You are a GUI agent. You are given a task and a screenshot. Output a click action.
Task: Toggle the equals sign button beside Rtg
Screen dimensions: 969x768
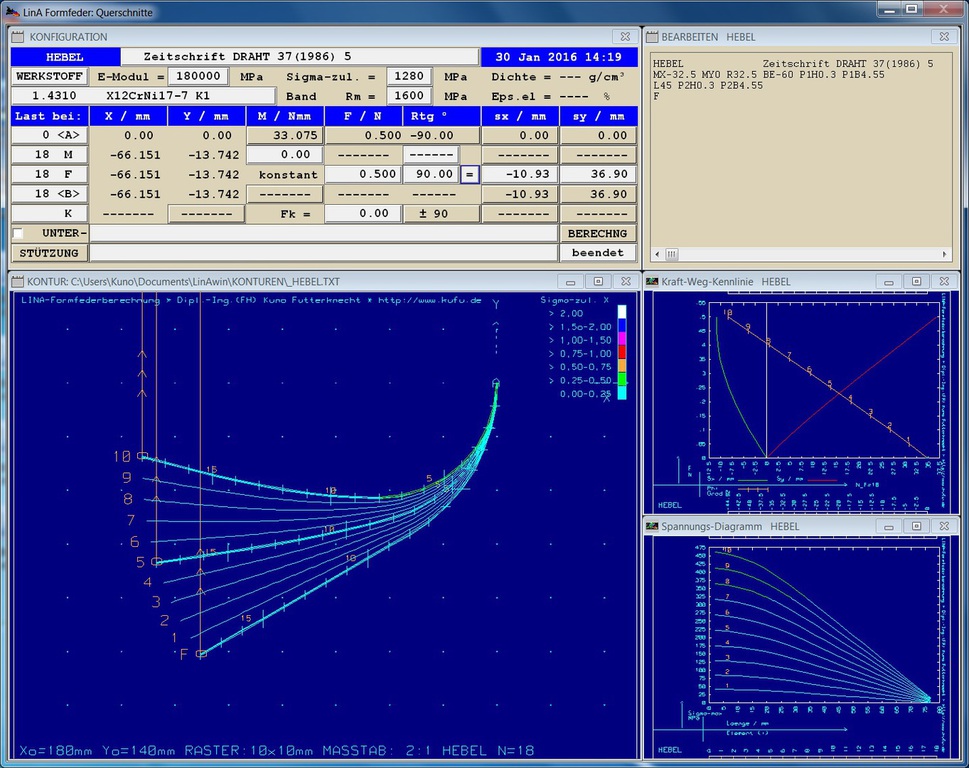pyautogui.click(x=470, y=174)
